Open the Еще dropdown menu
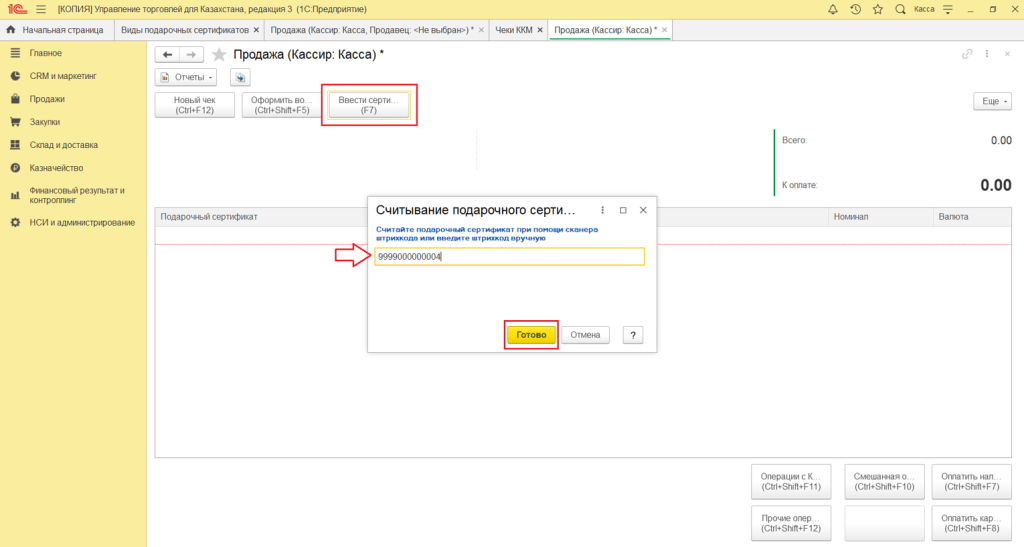This screenshot has height=547, width=1024. coord(992,101)
